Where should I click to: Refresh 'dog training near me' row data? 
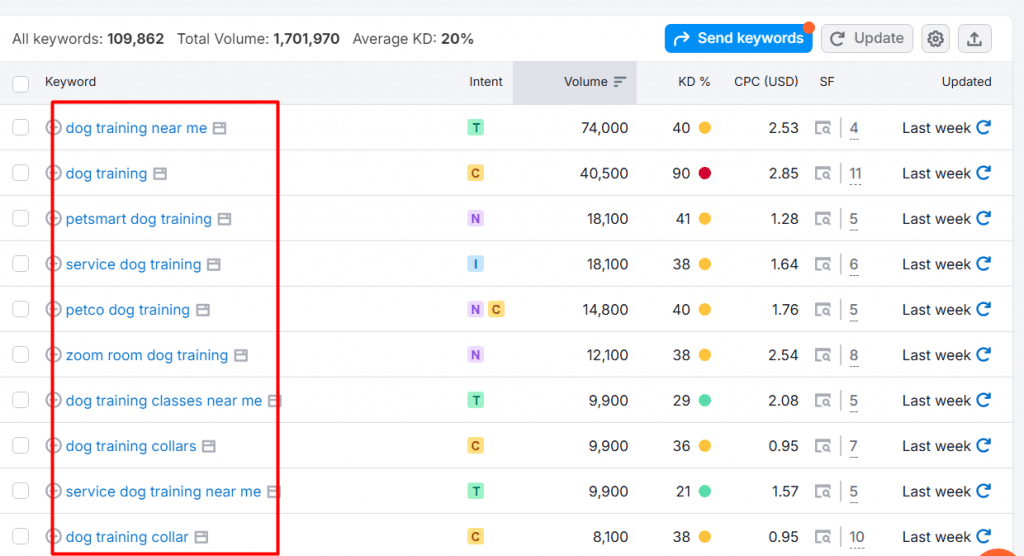click(x=984, y=127)
